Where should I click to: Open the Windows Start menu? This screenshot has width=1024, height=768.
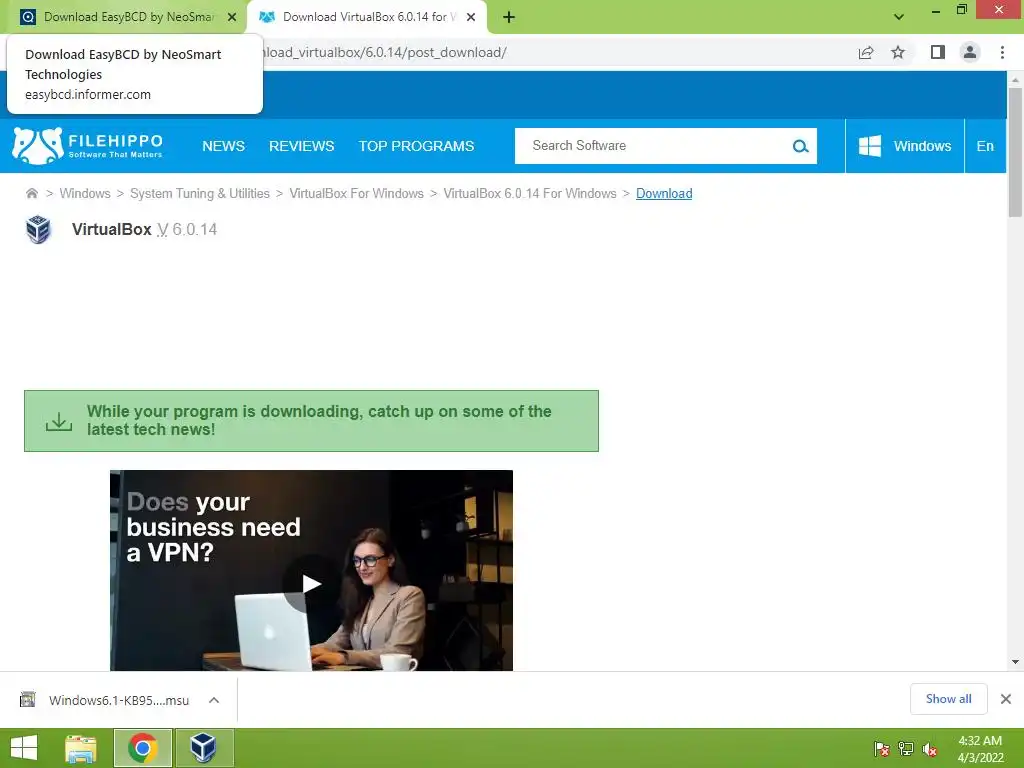tap(24, 748)
